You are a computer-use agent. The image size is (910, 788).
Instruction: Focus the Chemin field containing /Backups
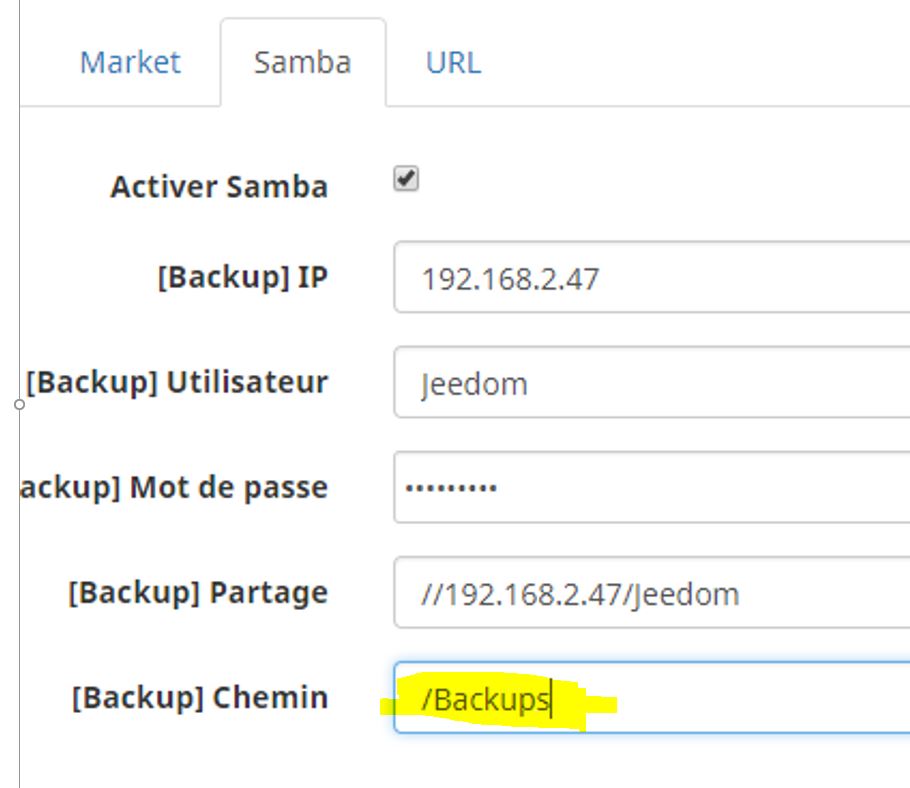pos(700,697)
